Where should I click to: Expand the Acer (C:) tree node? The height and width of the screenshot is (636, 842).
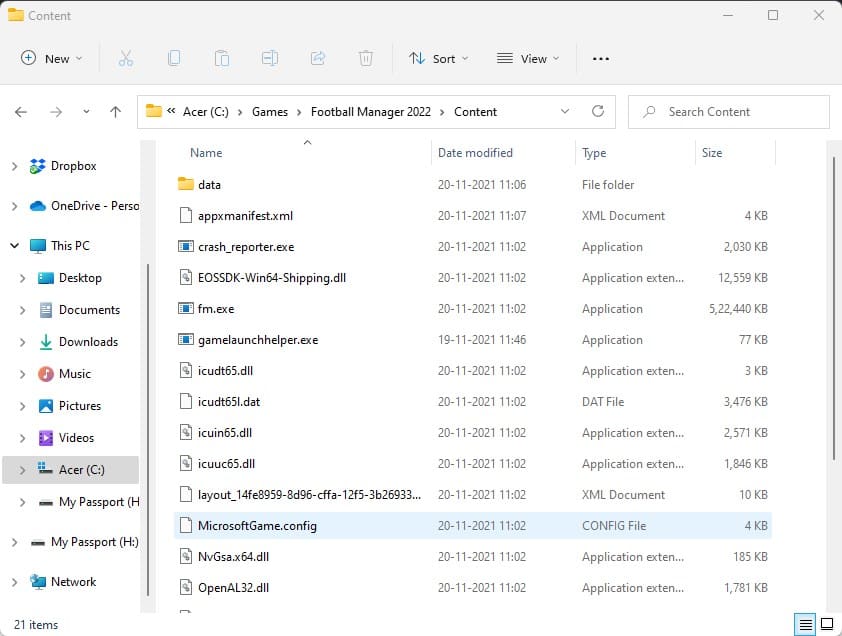(x=23, y=470)
